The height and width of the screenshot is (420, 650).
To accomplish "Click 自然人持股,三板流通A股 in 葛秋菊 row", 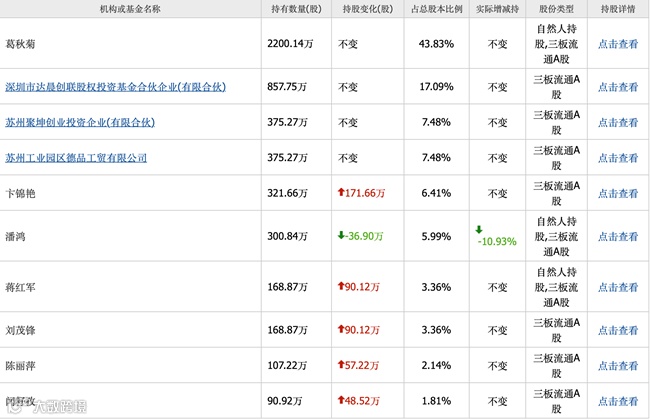I will (556, 44).
